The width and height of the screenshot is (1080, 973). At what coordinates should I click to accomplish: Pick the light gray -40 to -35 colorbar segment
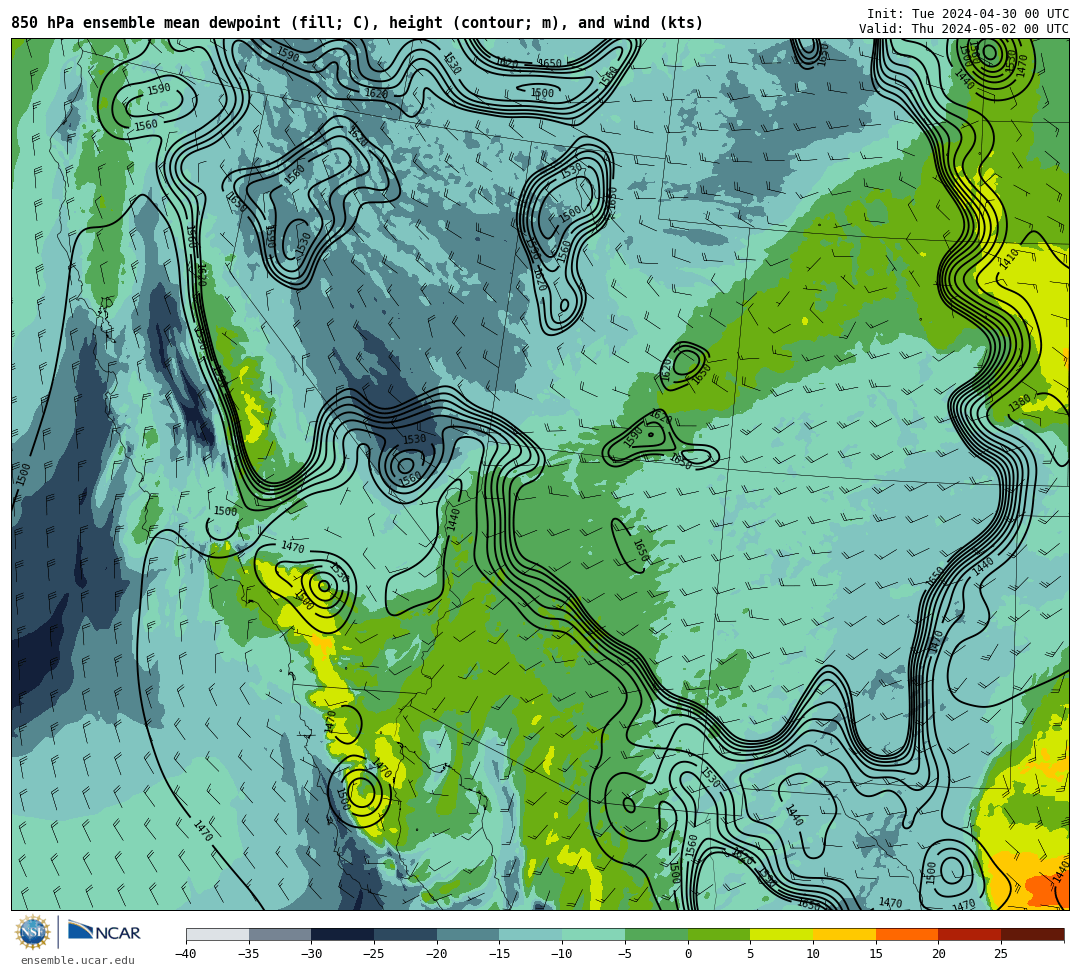point(218,934)
